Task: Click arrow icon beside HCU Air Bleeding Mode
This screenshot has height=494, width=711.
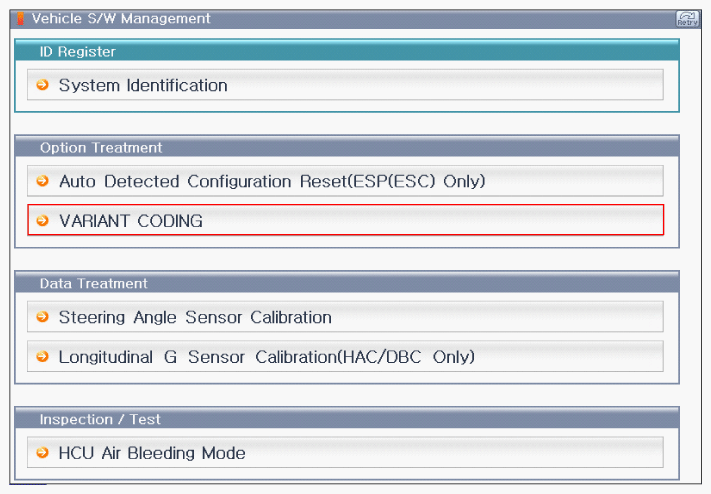Action: (42, 453)
